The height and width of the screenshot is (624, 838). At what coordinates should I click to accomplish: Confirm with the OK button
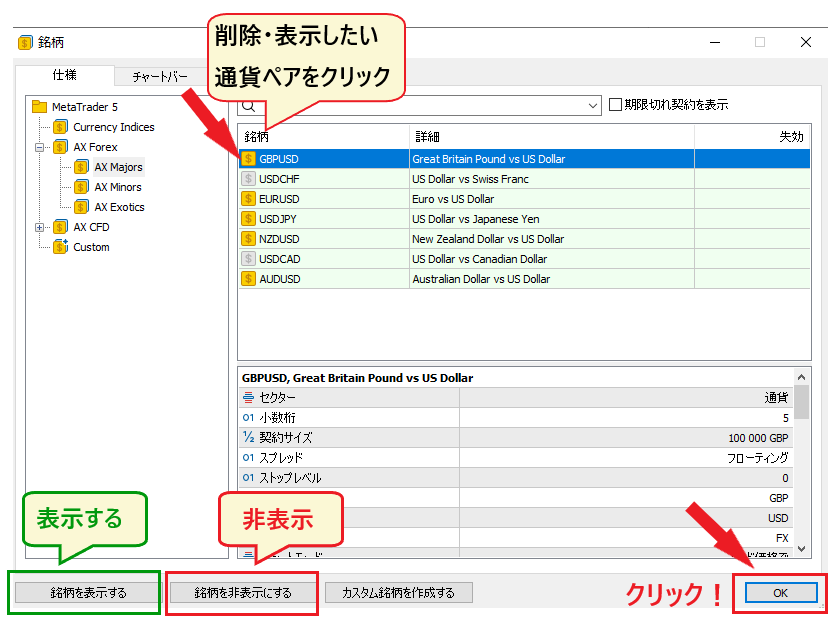pos(780,593)
